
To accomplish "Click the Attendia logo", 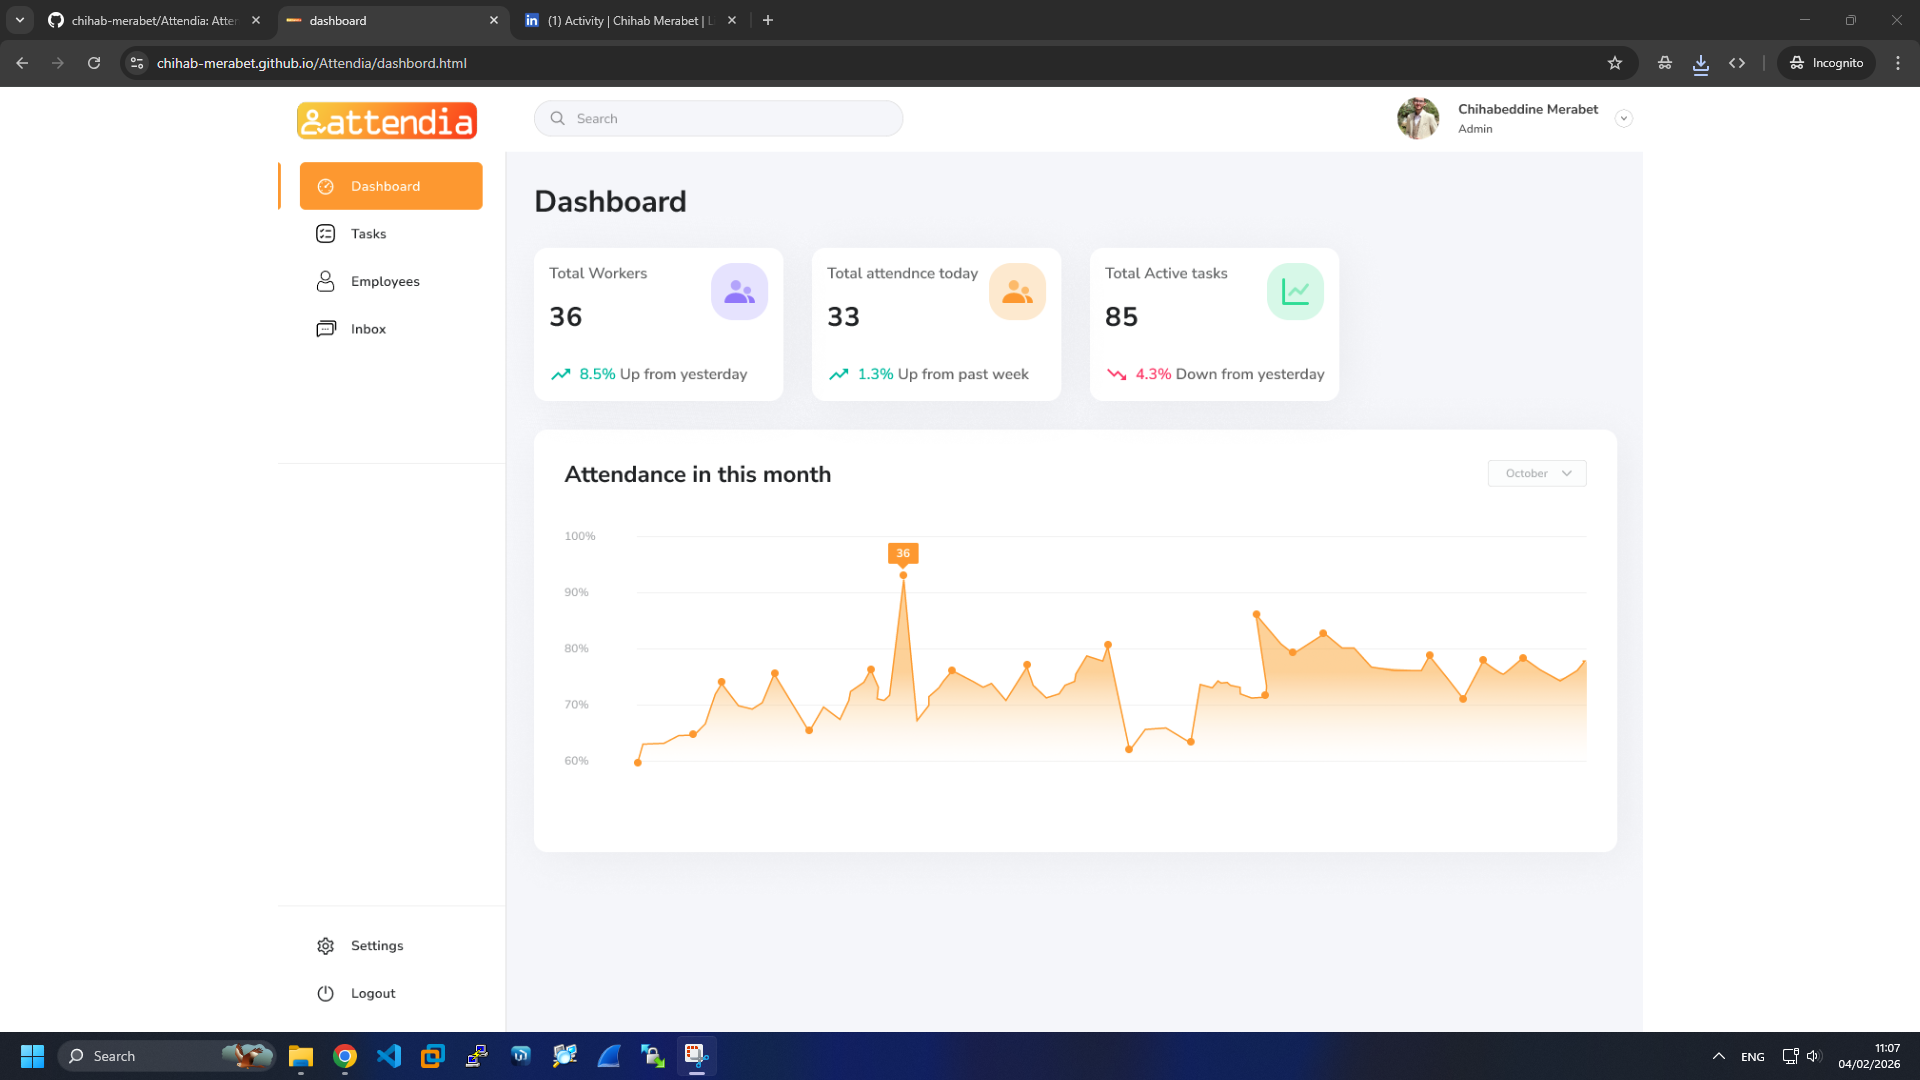I will pos(386,120).
